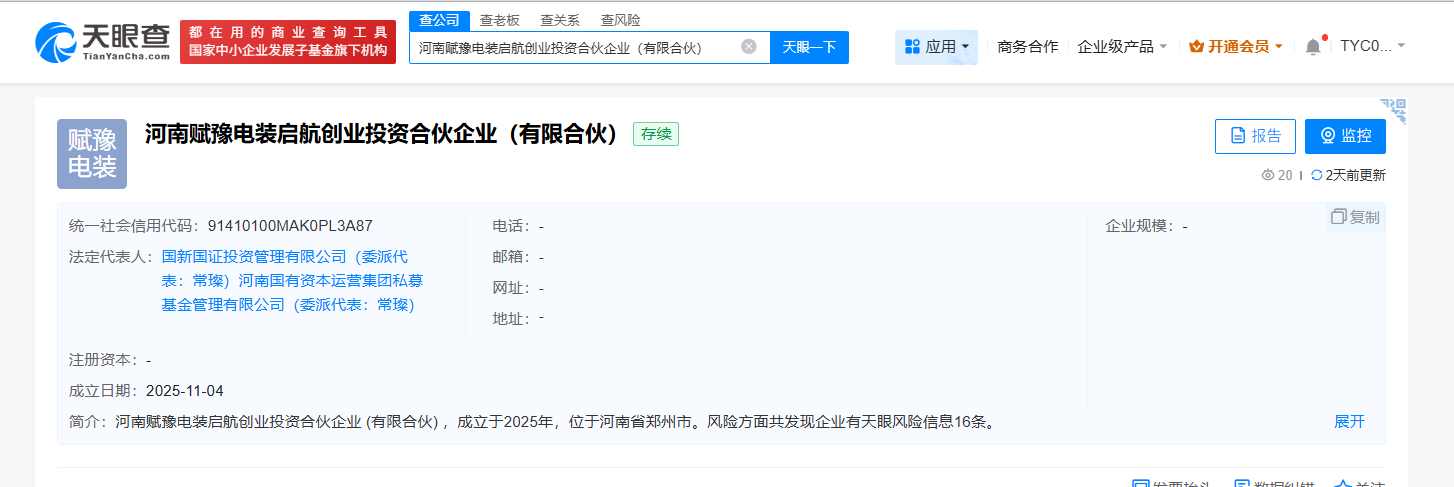The image size is (1454, 487).
Task: Open the 应用 dropdown menu
Action: (936, 46)
